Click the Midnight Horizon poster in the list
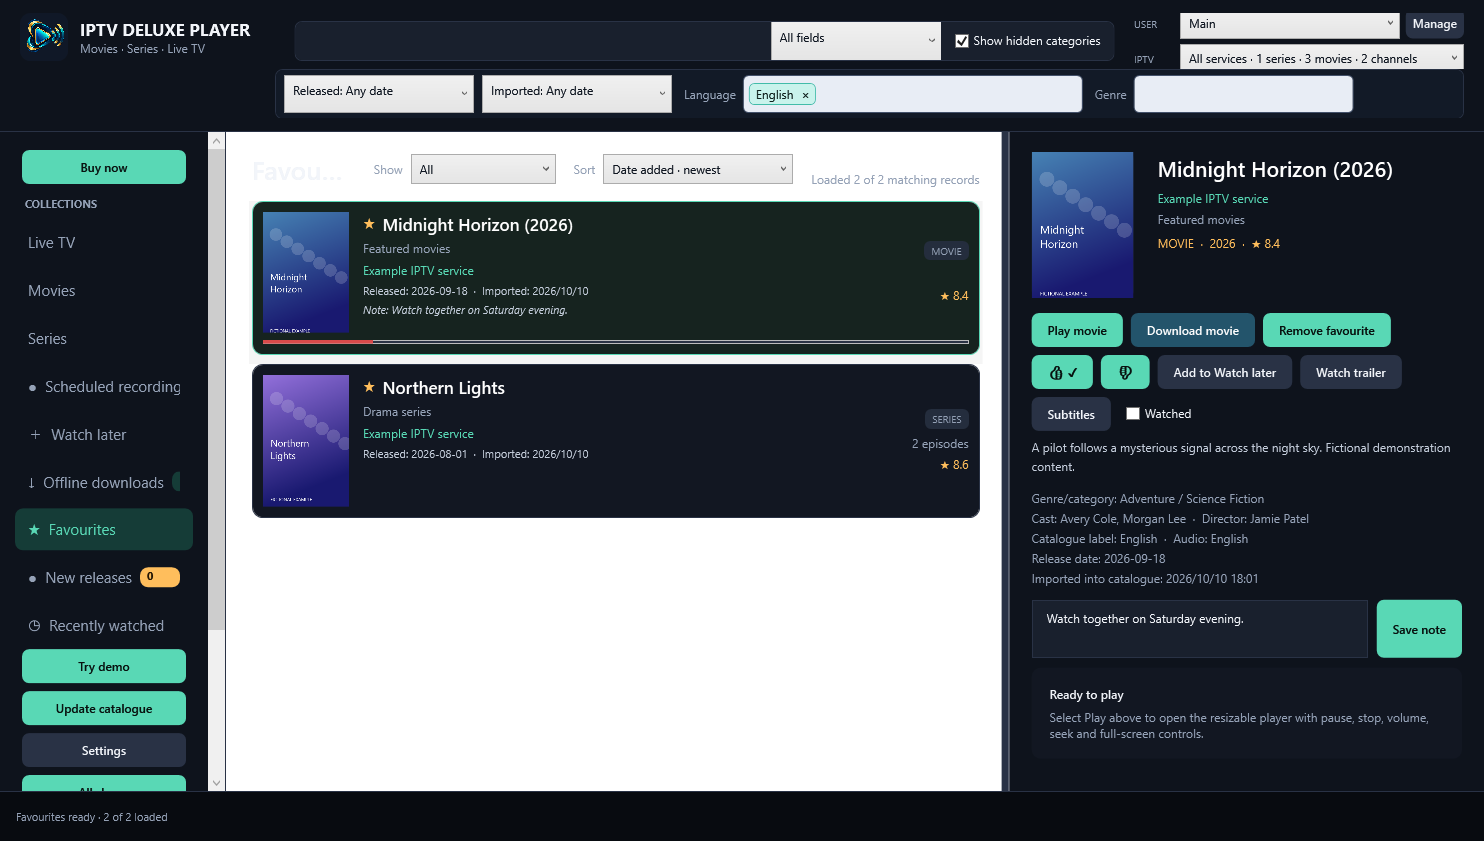Viewport: 1484px width, 841px height. click(x=306, y=272)
